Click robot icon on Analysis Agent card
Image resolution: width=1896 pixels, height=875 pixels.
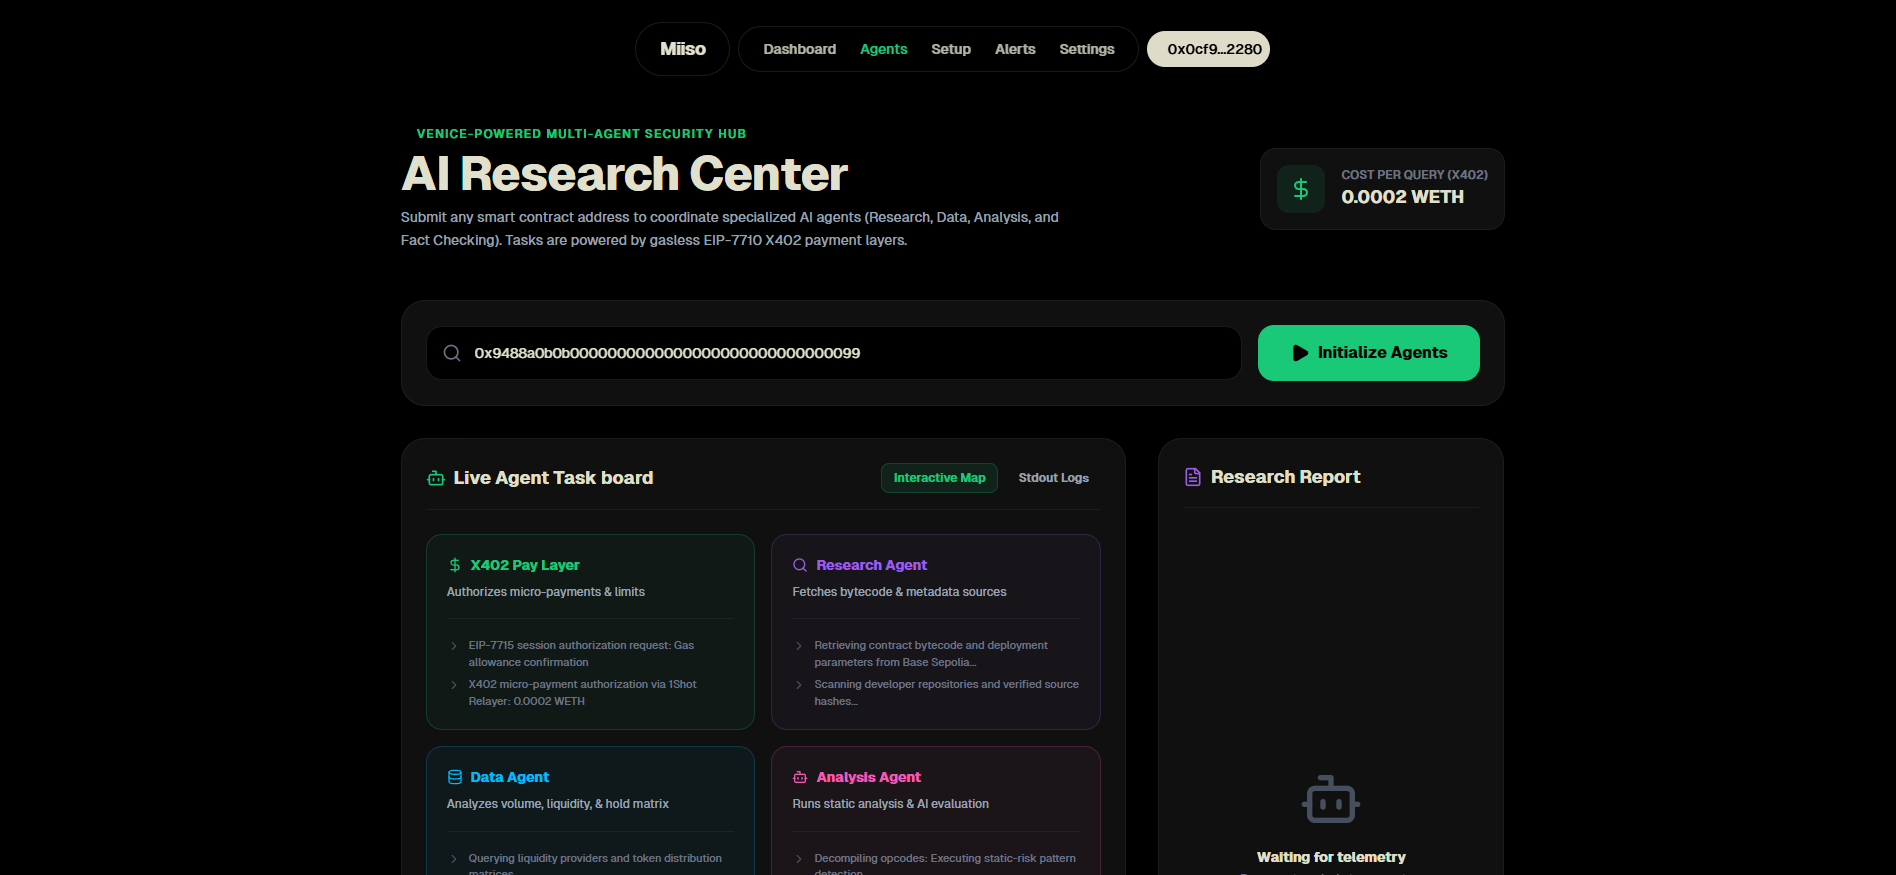[800, 777]
